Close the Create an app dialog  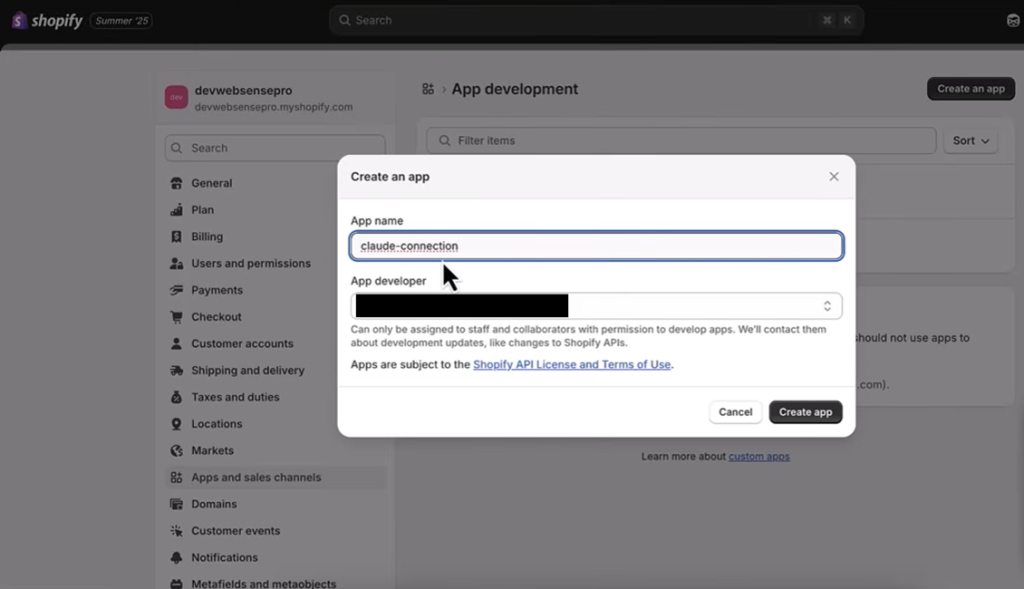(834, 177)
